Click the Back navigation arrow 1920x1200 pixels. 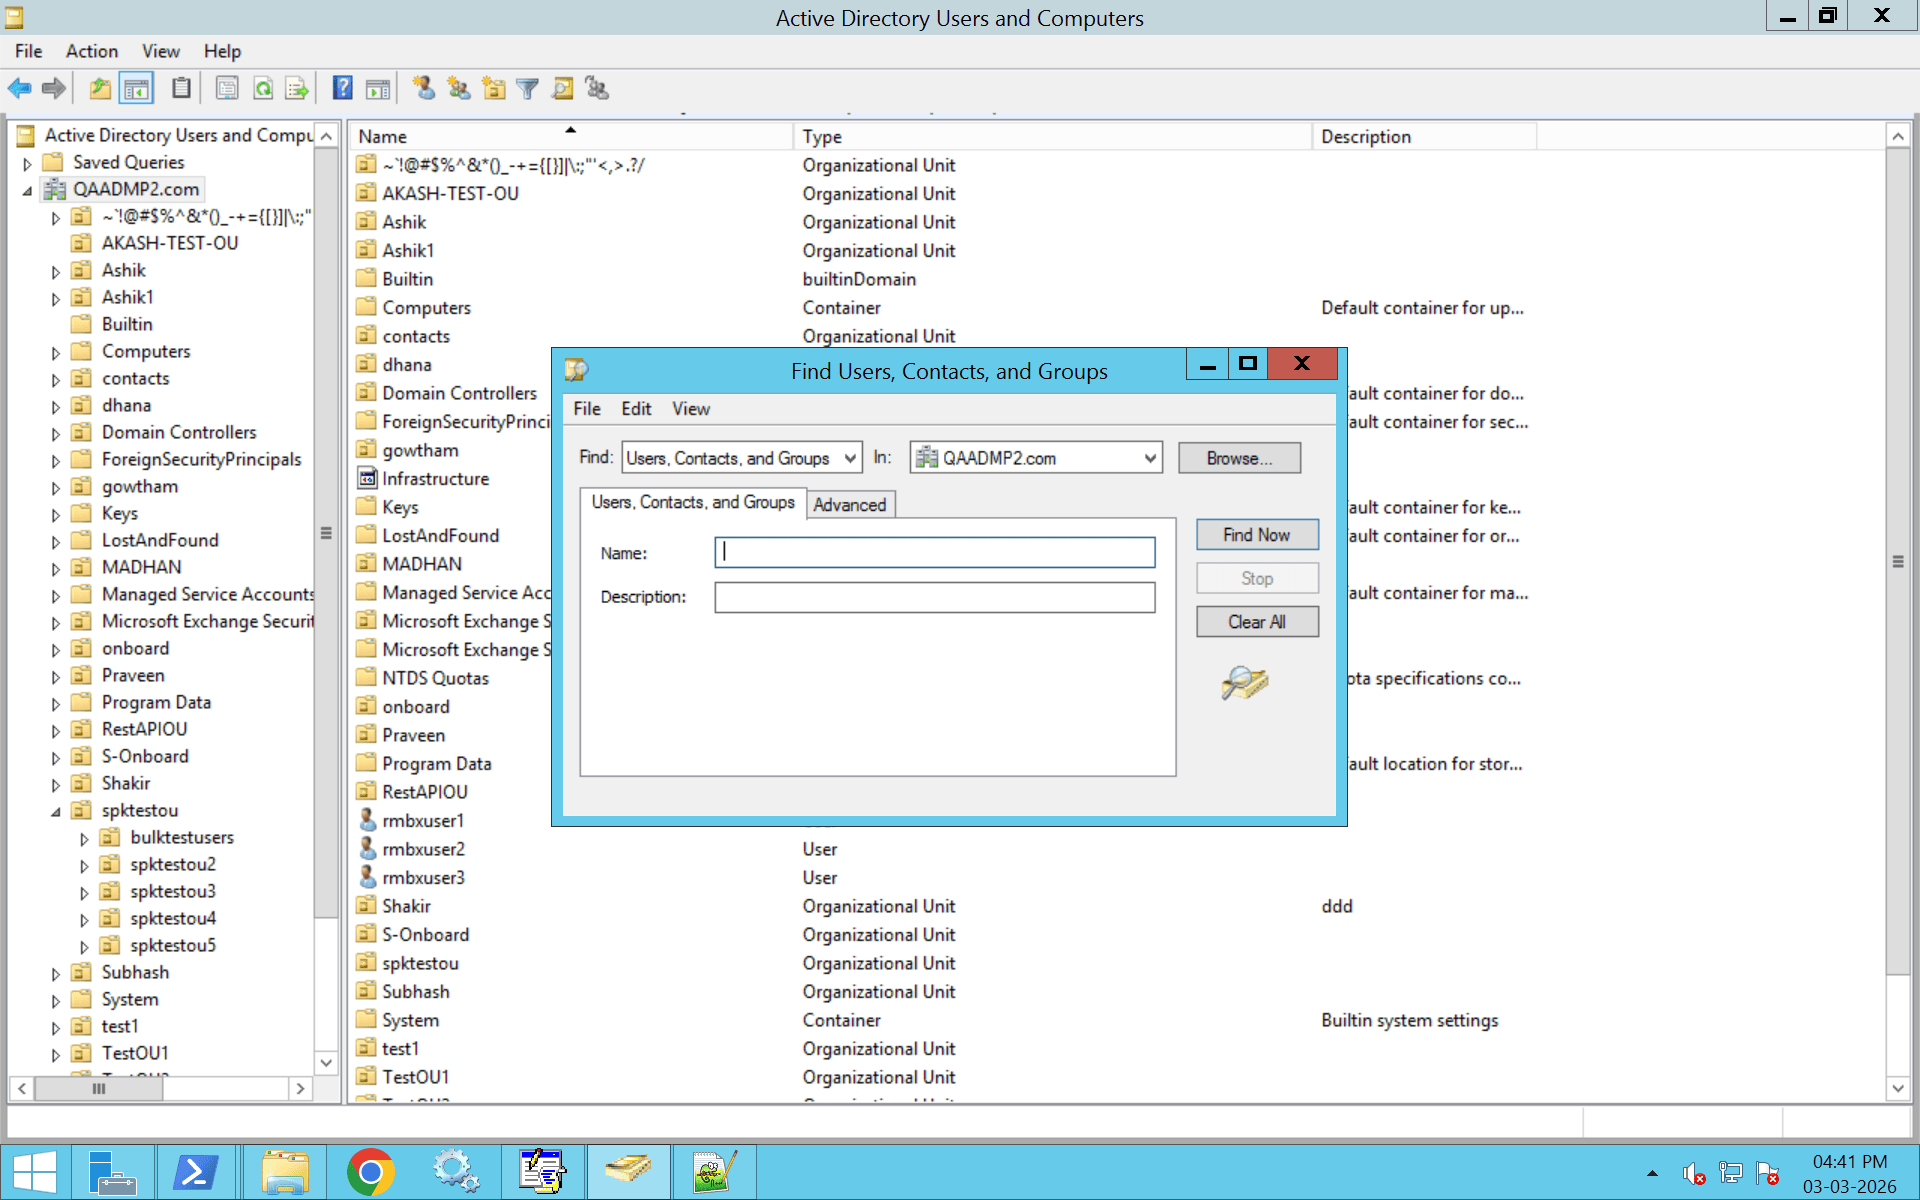(x=19, y=88)
